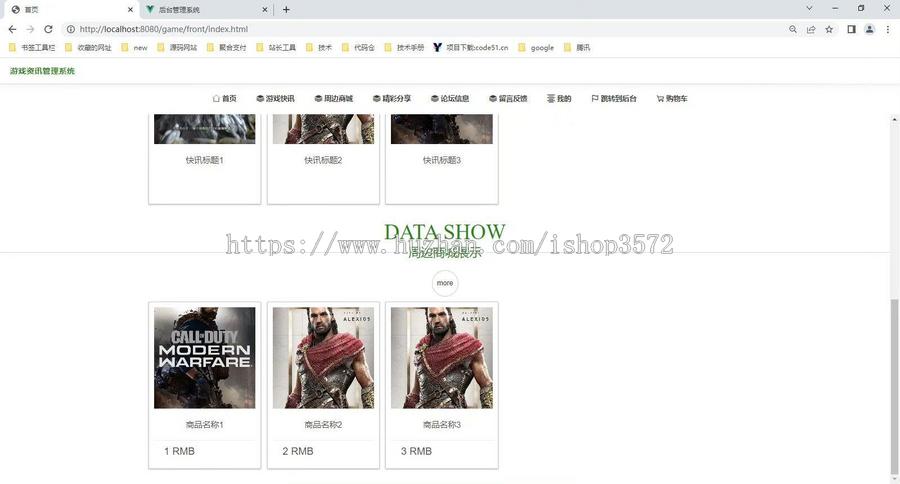This screenshot has height=484, width=900.
Task: Open the 站长工具 bookmark folder
Action: 276,48
